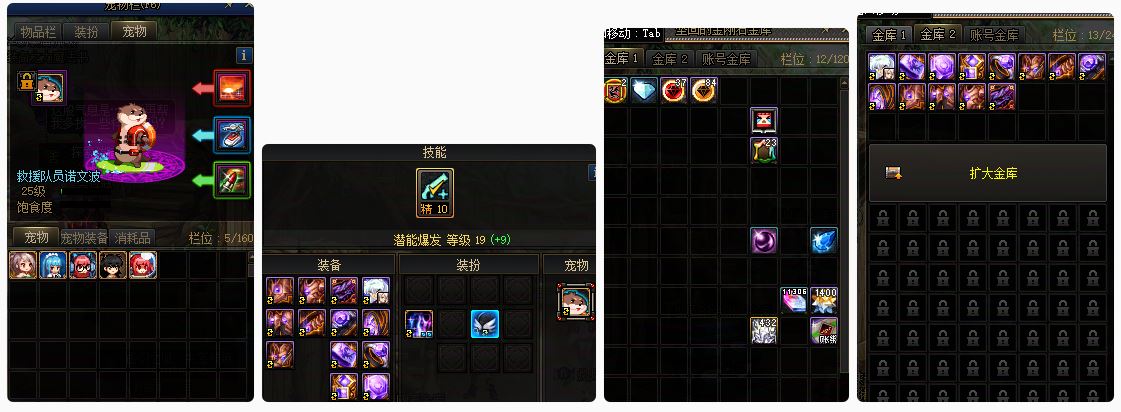Select the diamond item in 金库 1
Screen dimensions: 1121x412
tap(644, 91)
